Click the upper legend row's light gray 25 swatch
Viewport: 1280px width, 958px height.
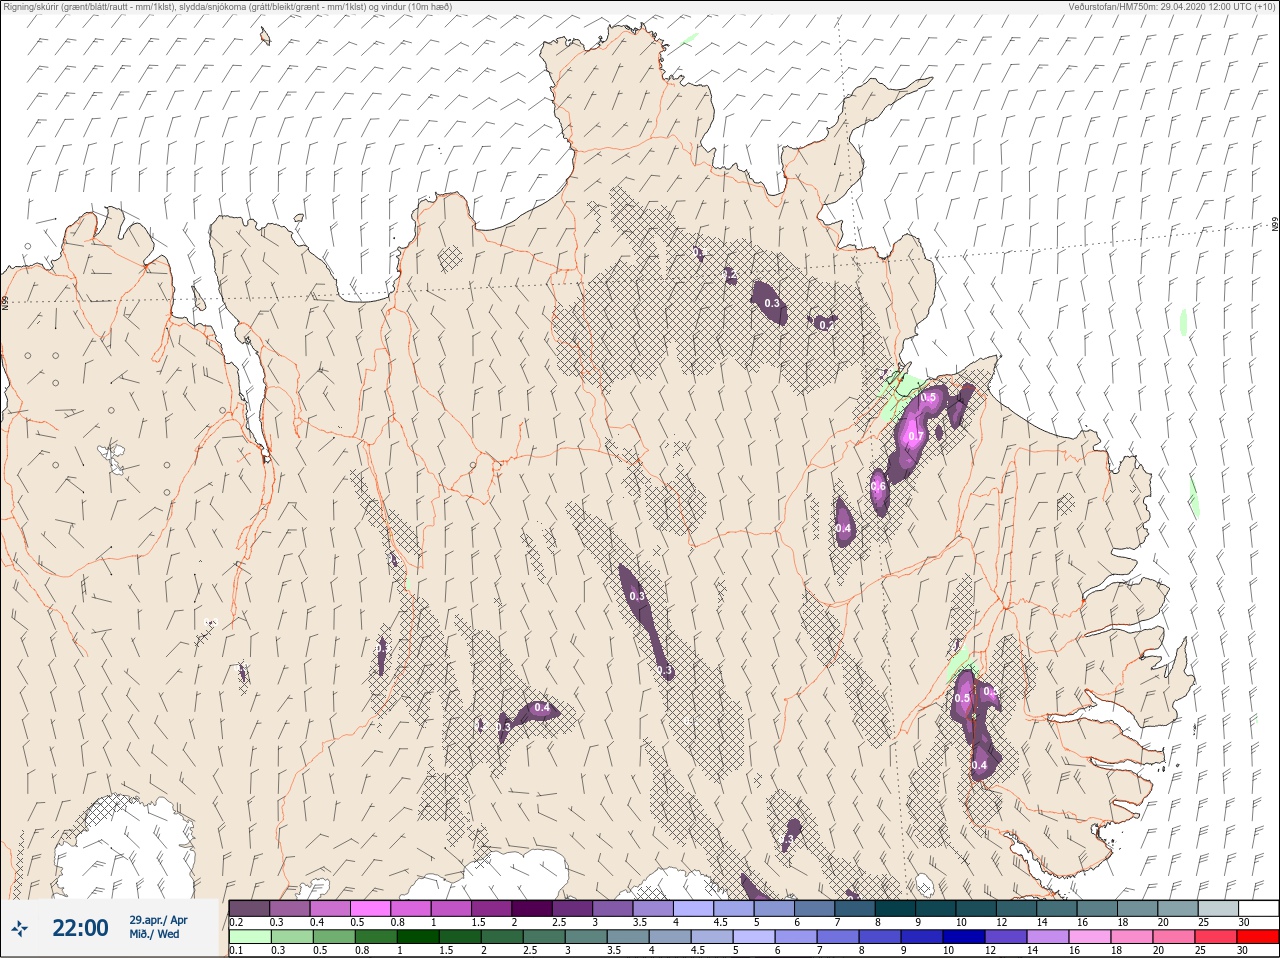[1218, 908]
